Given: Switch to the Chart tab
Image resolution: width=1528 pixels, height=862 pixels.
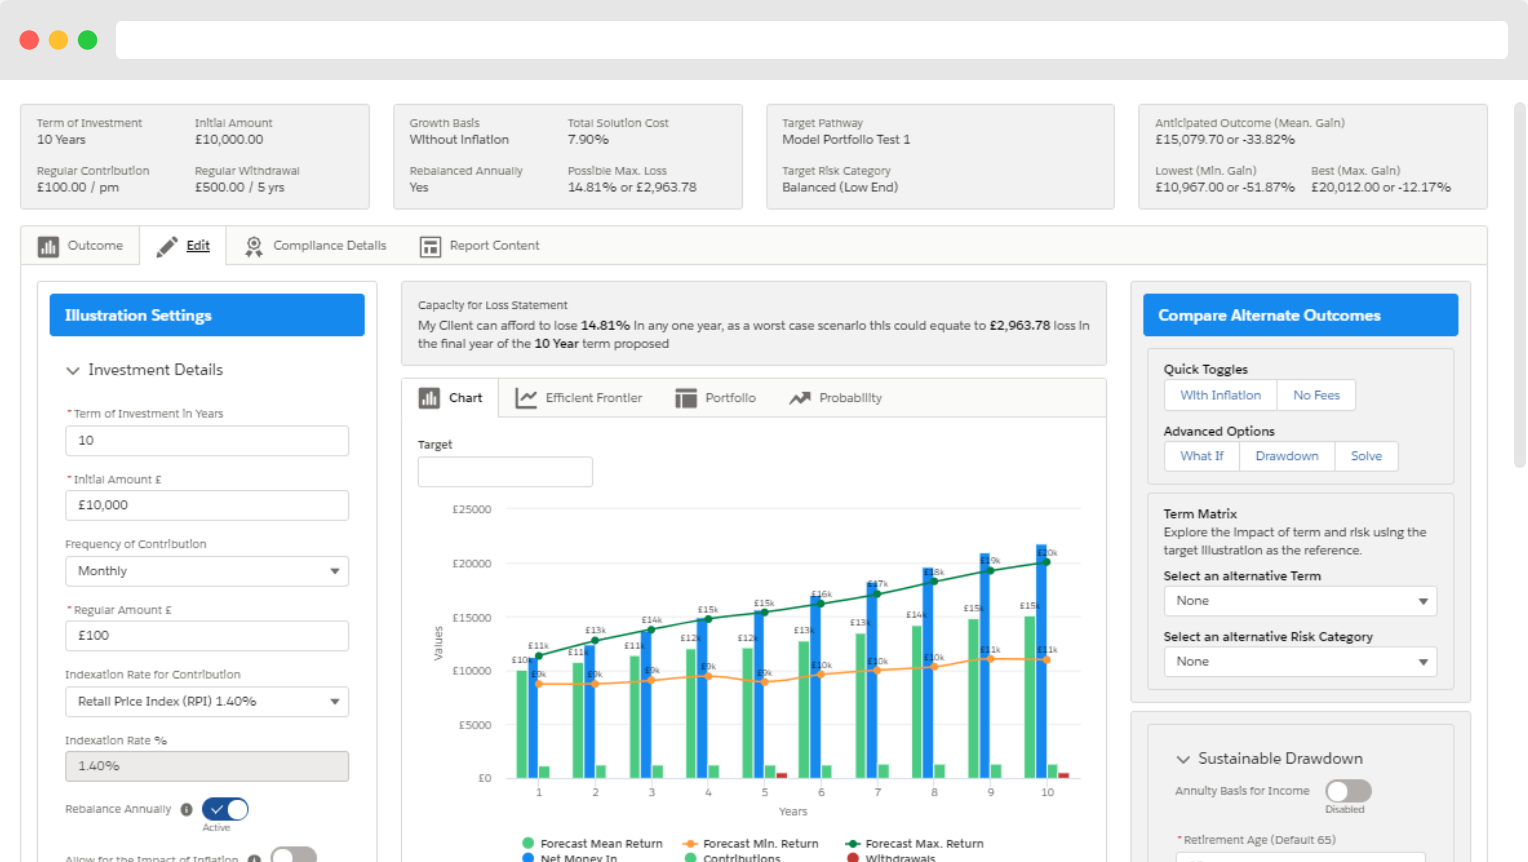Looking at the screenshot, I should [x=450, y=398].
